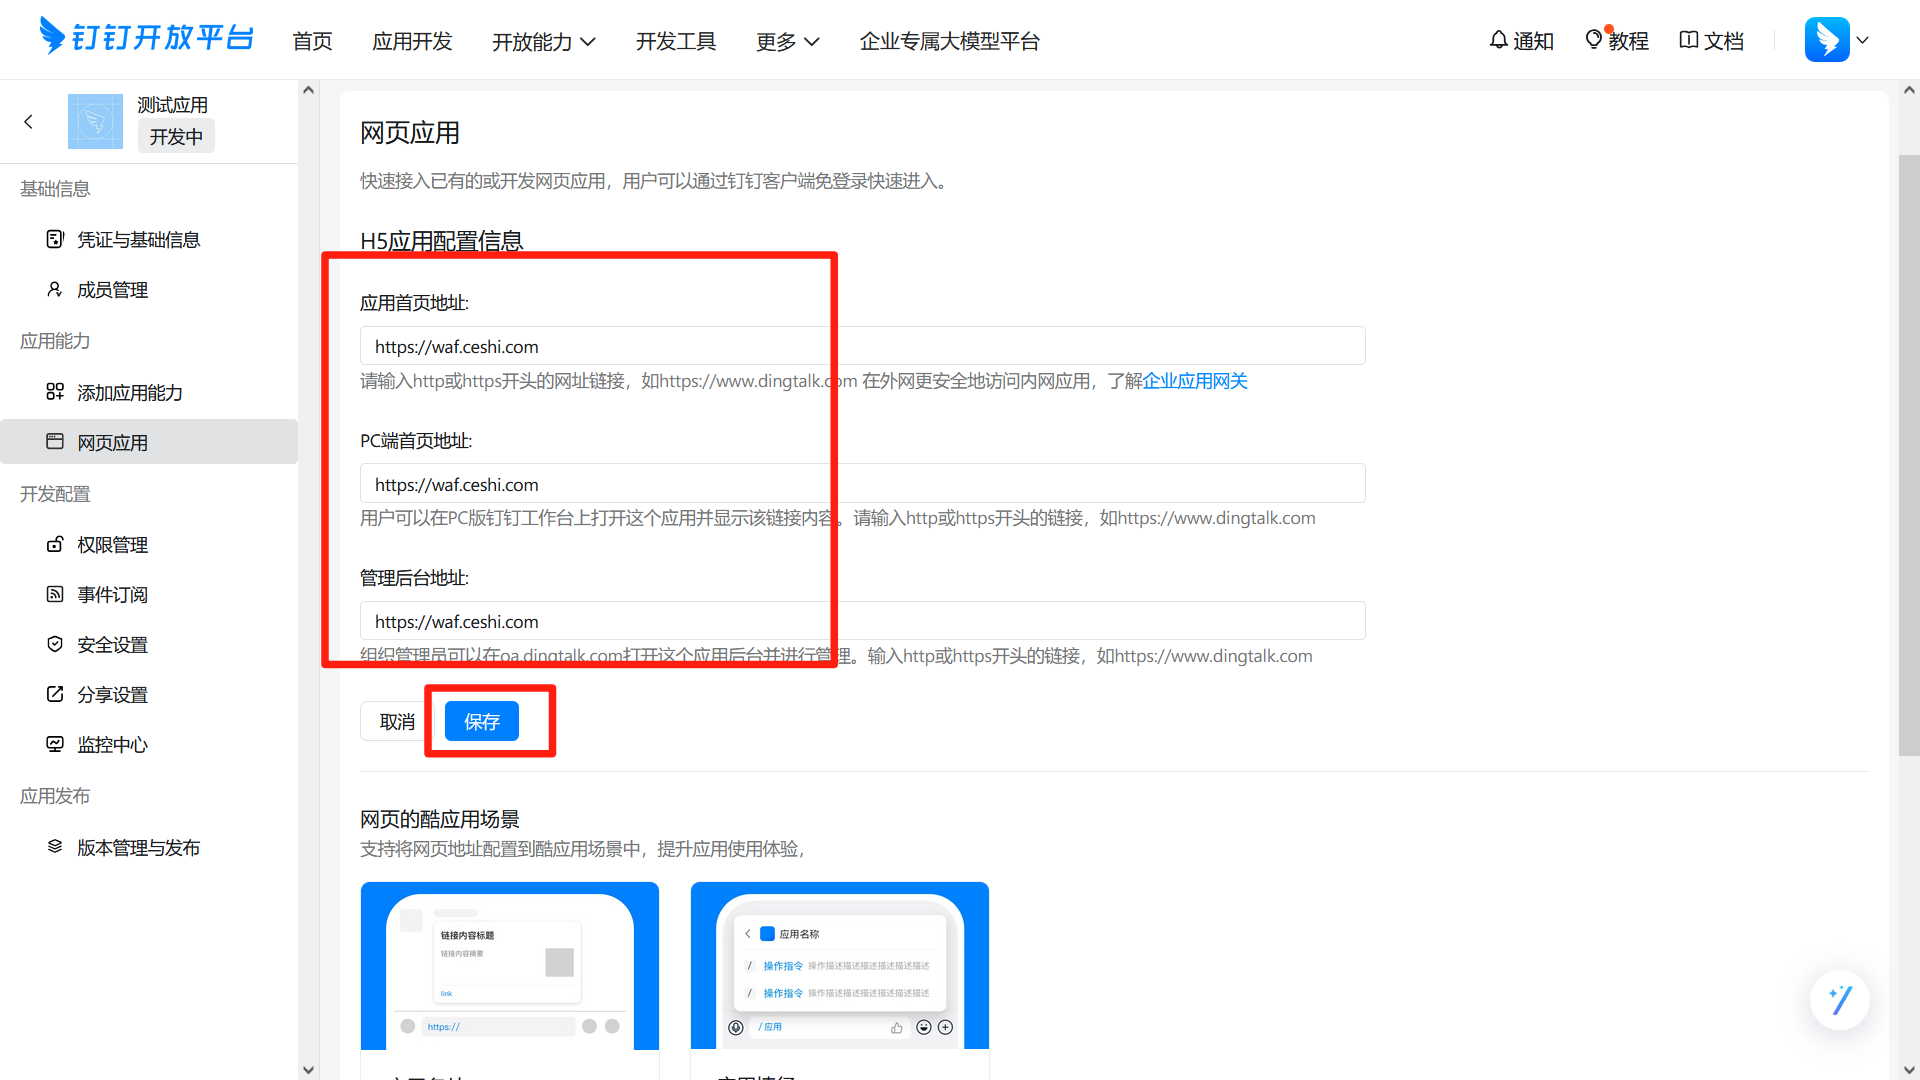Open 应用开发 in top navigation
1920x1080 pixels.
click(x=412, y=41)
